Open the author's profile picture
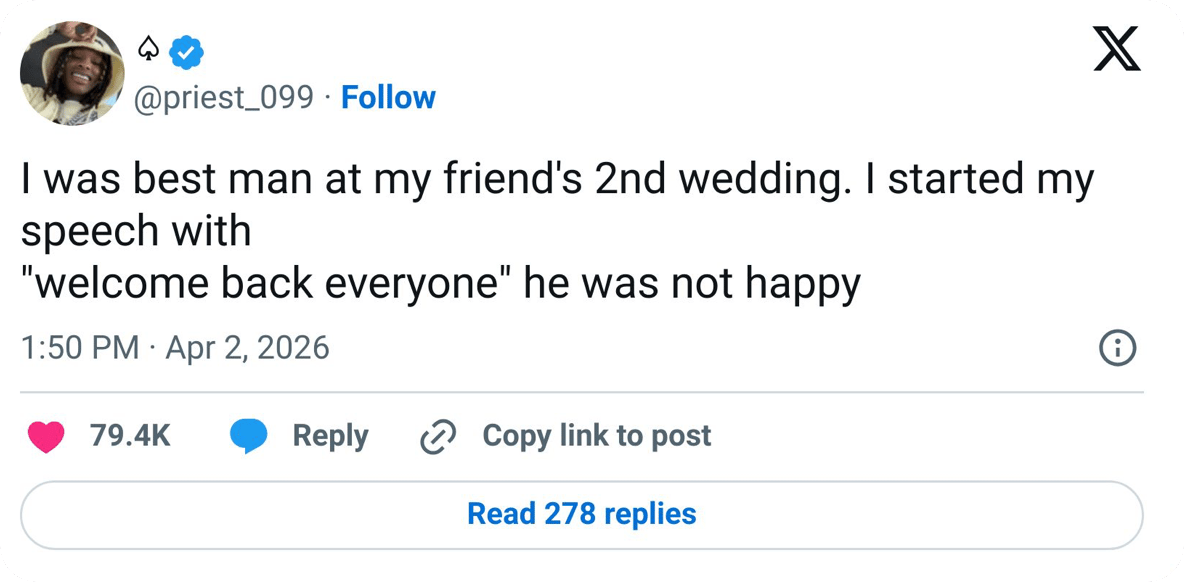 72,72
